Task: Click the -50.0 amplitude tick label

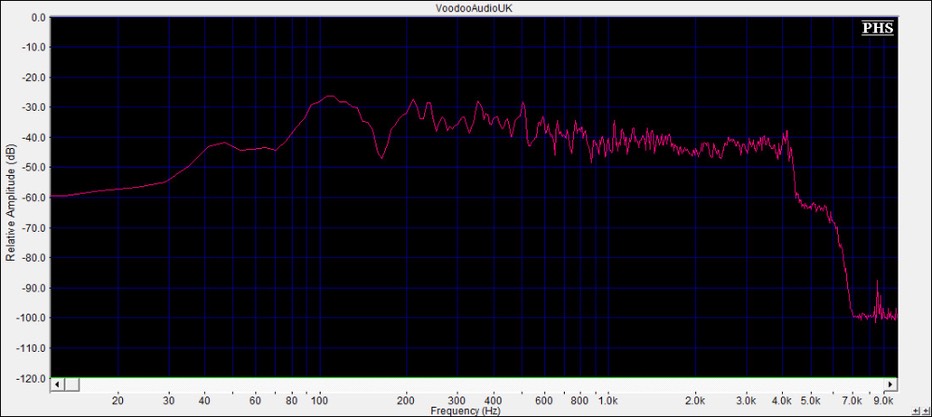Action: pyautogui.click(x=34, y=168)
